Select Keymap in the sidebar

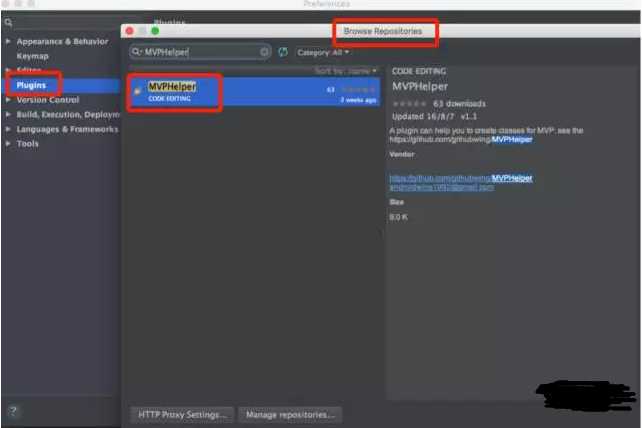coord(32,56)
